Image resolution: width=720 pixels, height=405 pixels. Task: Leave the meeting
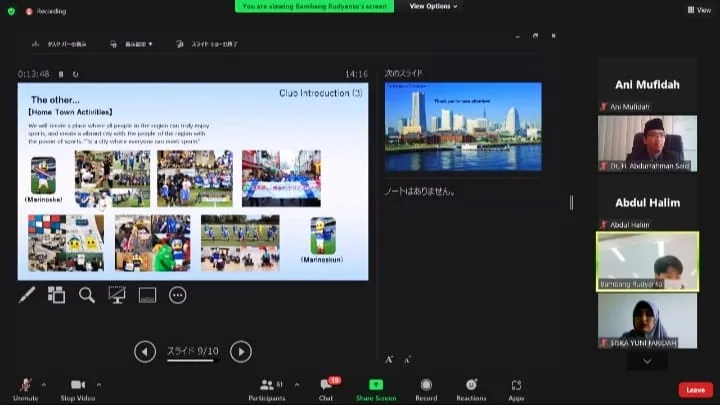[x=696, y=390]
